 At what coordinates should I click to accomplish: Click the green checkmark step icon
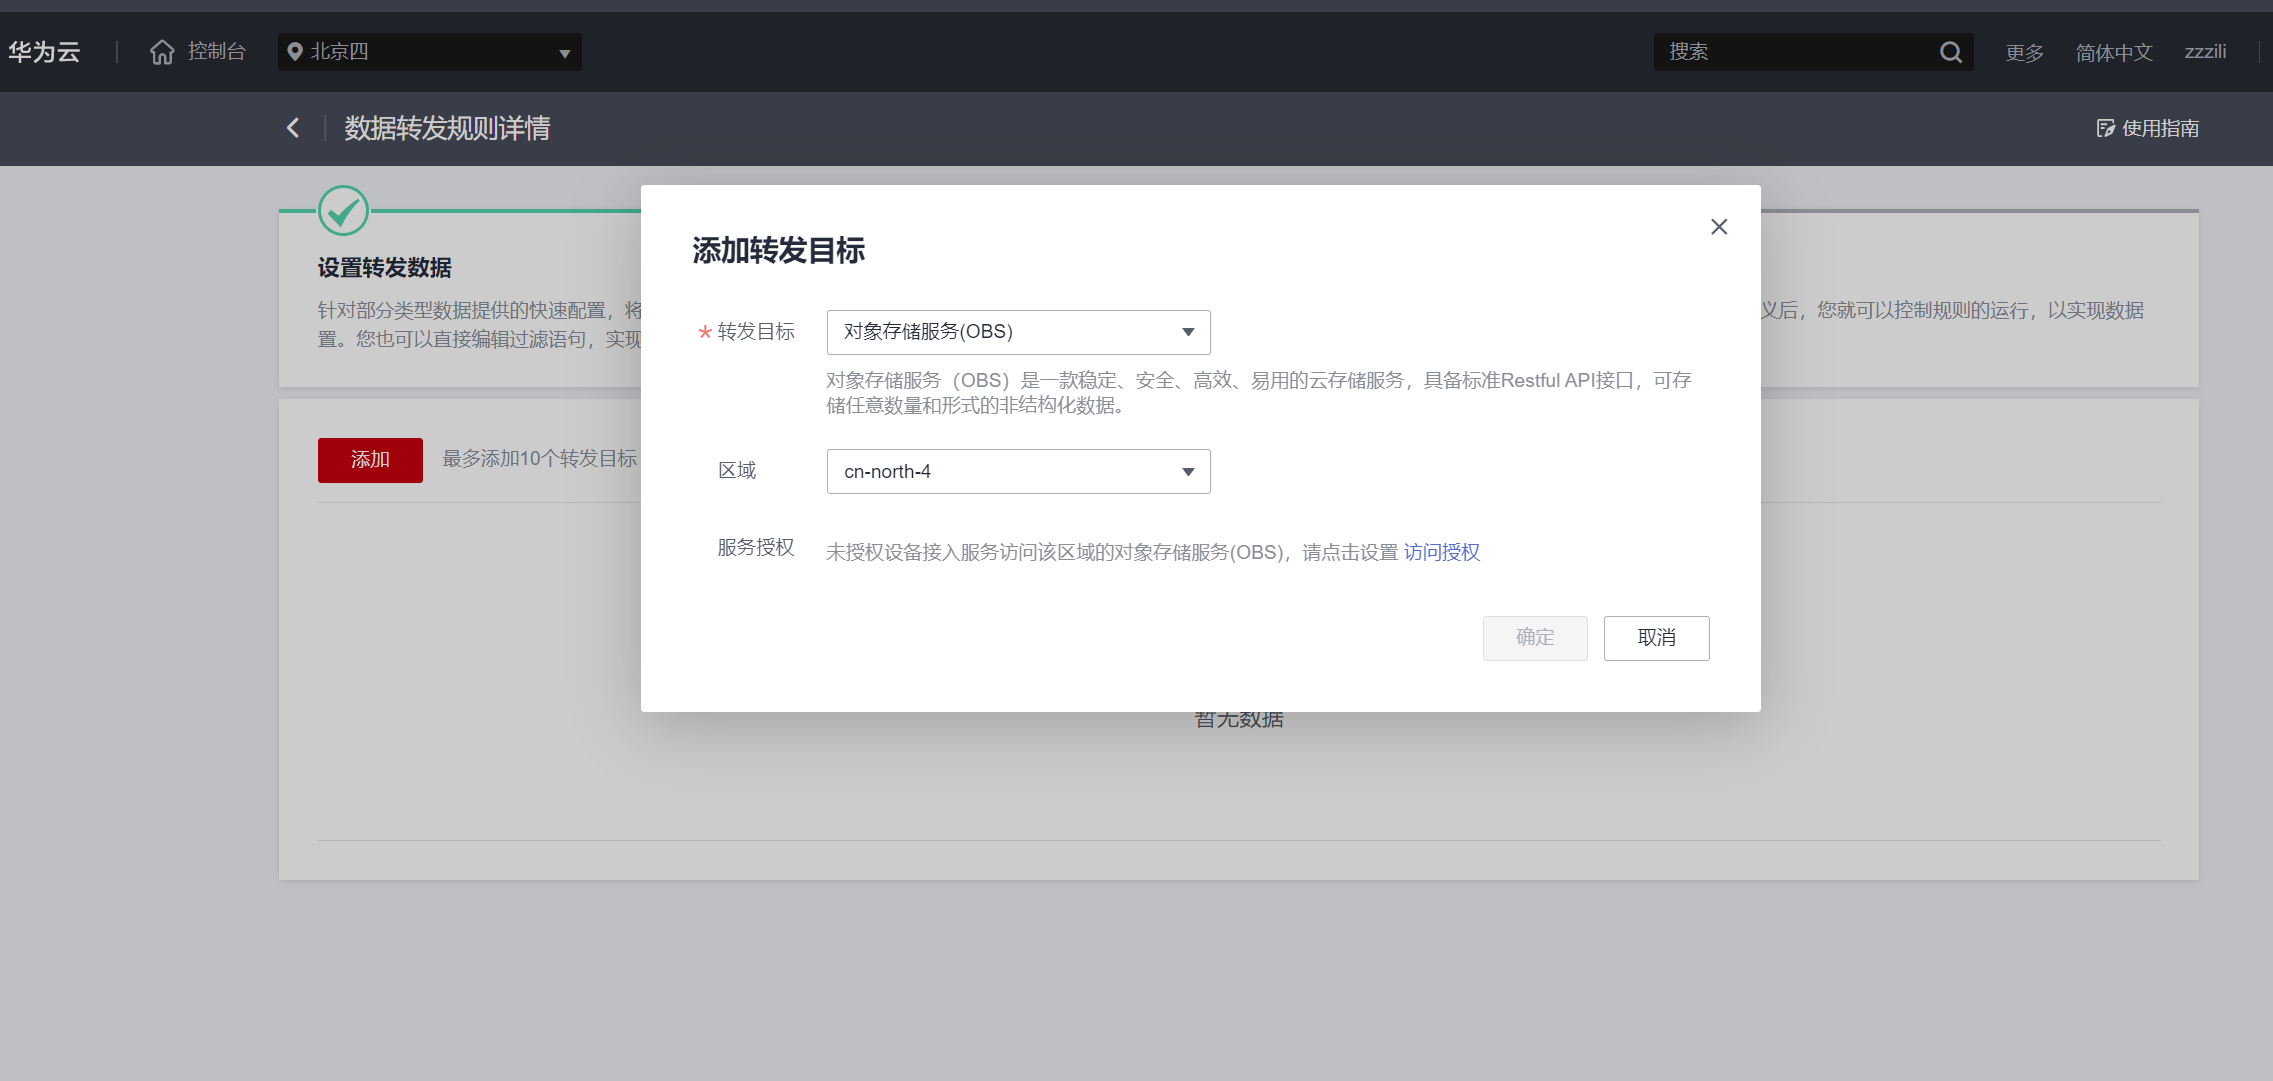coord(343,211)
